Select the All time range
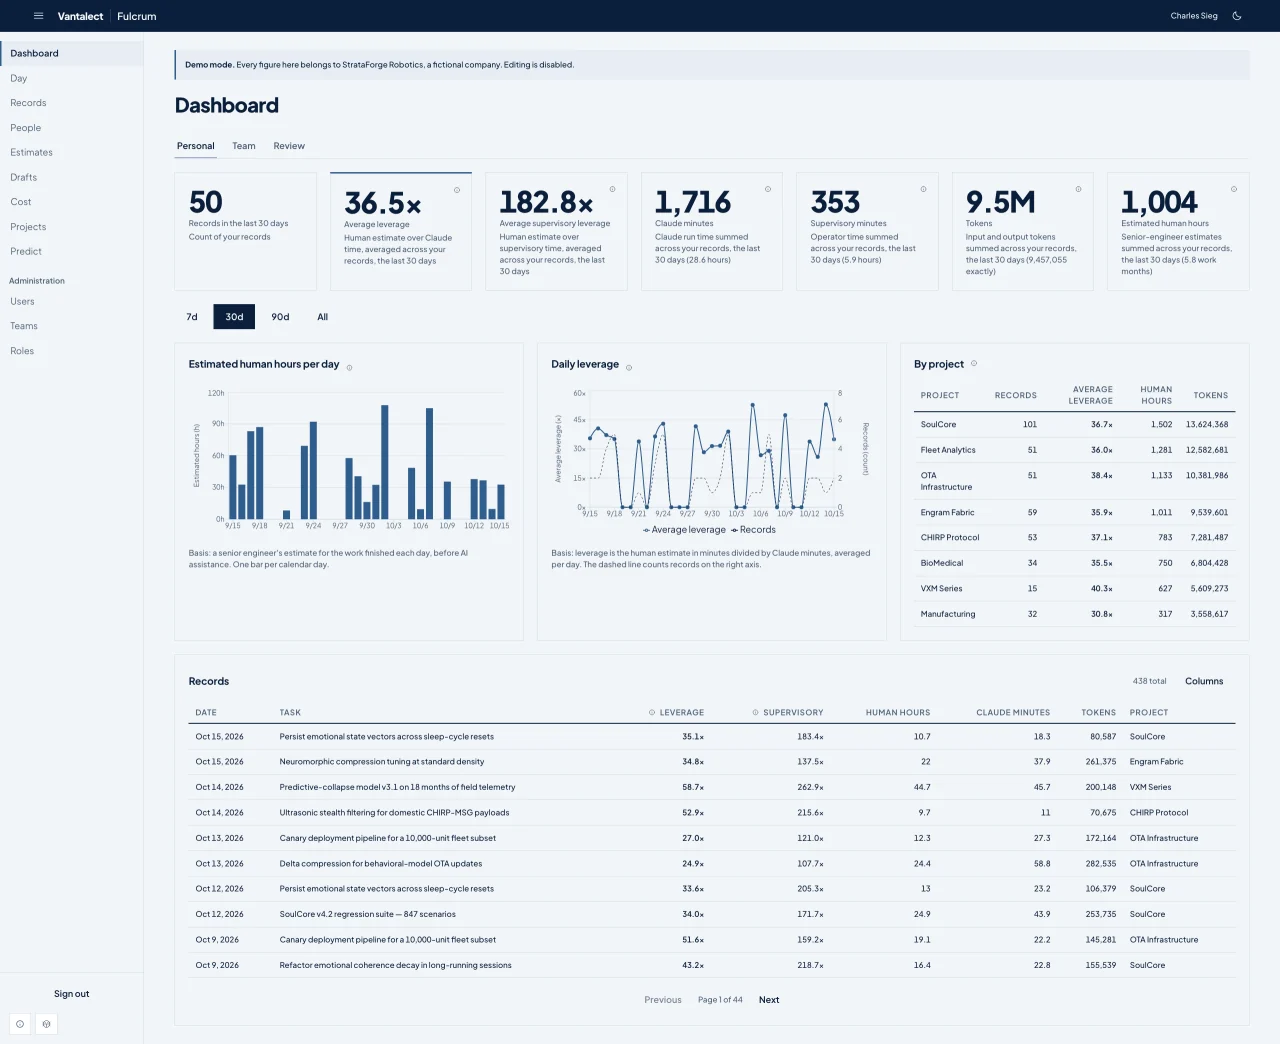The height and width of the screenshot is (1044, 1280). click(x=323, y=317)
